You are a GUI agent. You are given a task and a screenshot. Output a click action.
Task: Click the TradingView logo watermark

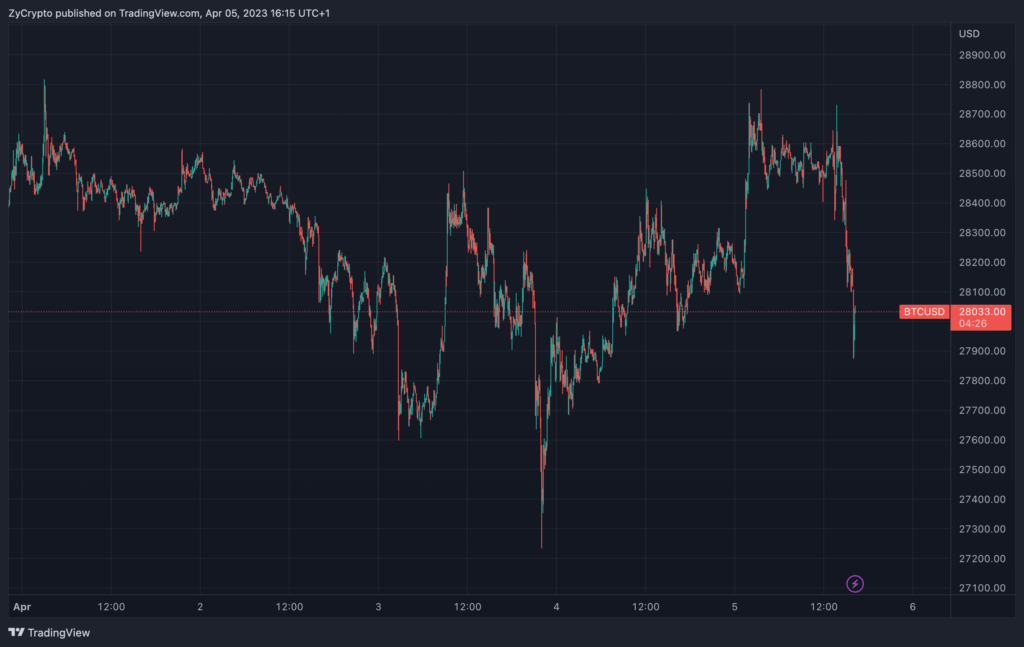point(17,632)
